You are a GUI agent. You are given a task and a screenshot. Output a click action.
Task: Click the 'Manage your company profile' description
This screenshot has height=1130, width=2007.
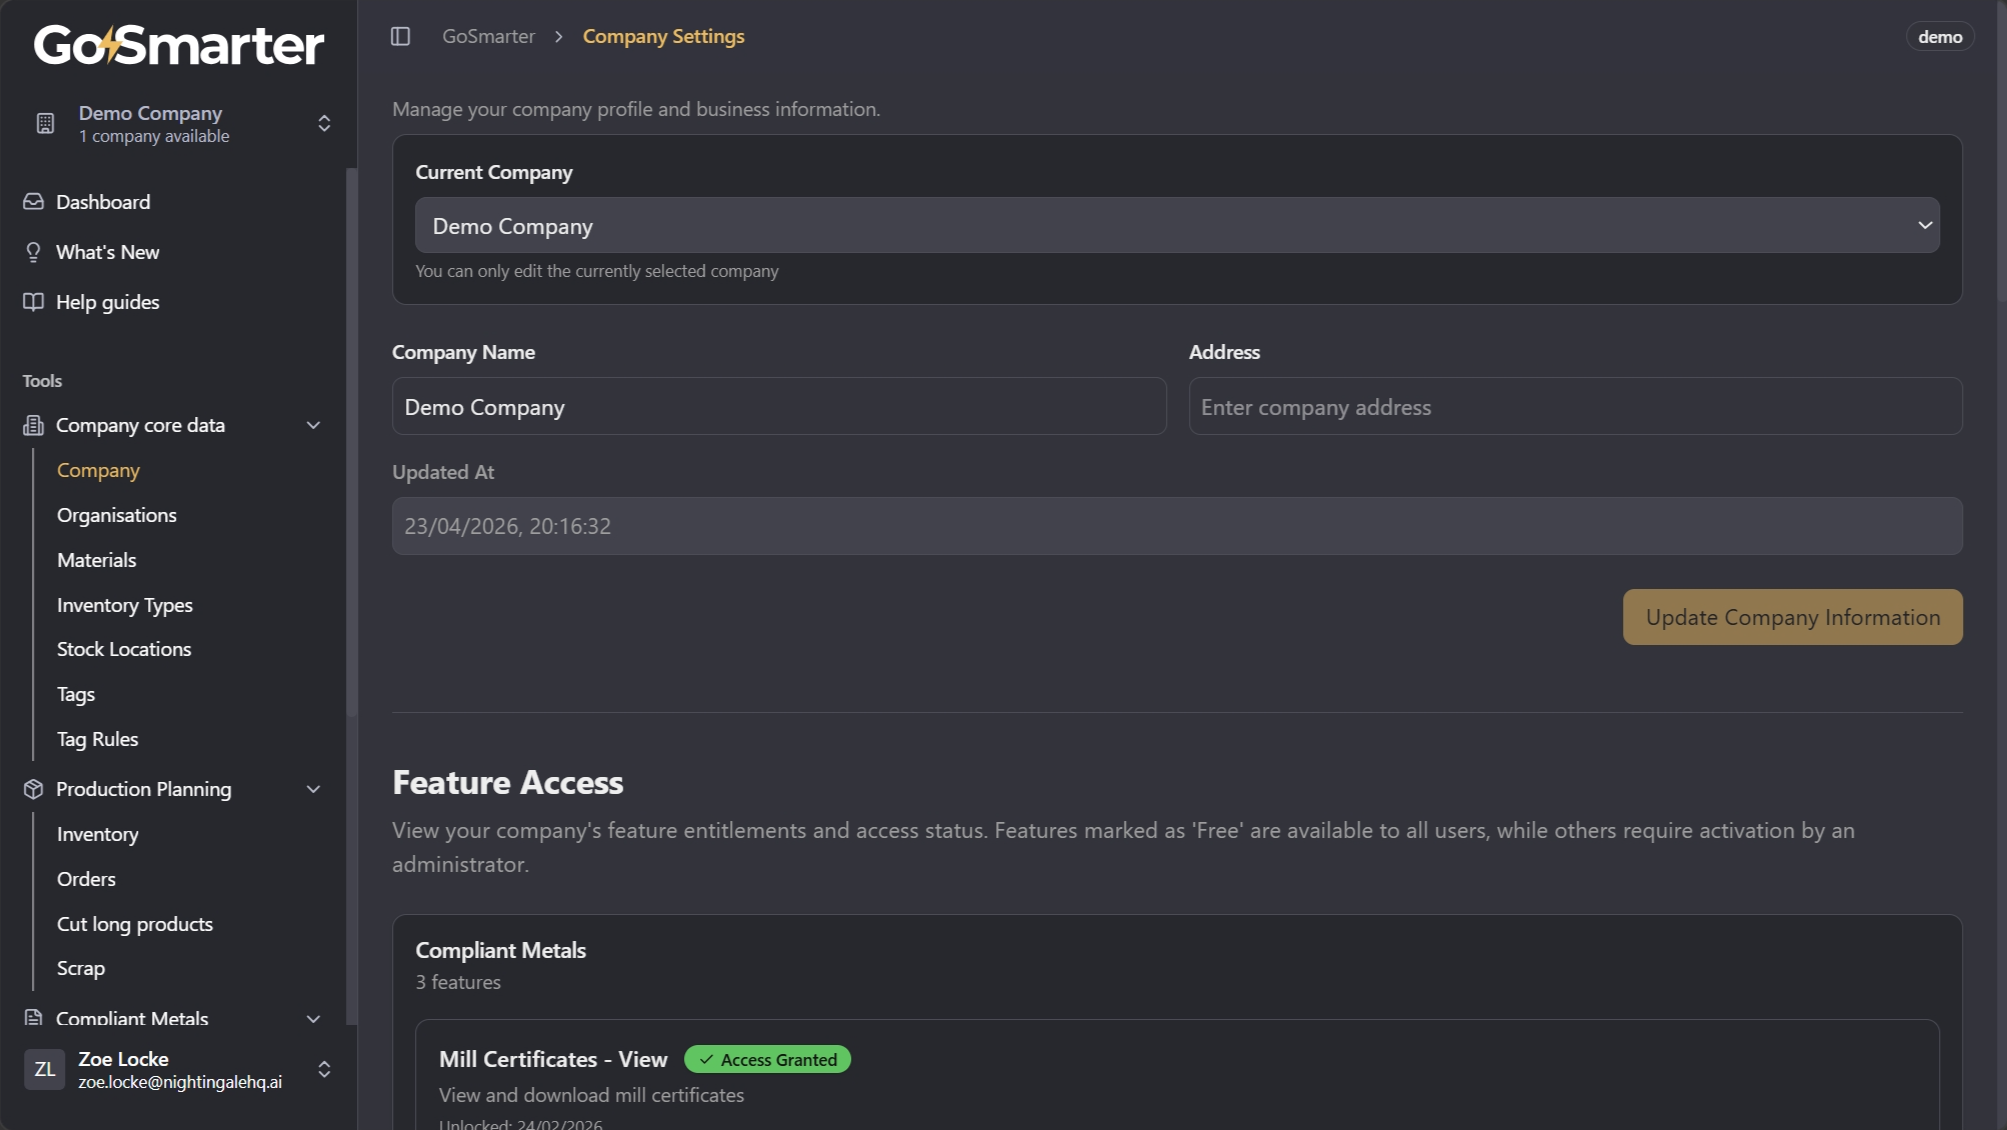click(636, 109)
